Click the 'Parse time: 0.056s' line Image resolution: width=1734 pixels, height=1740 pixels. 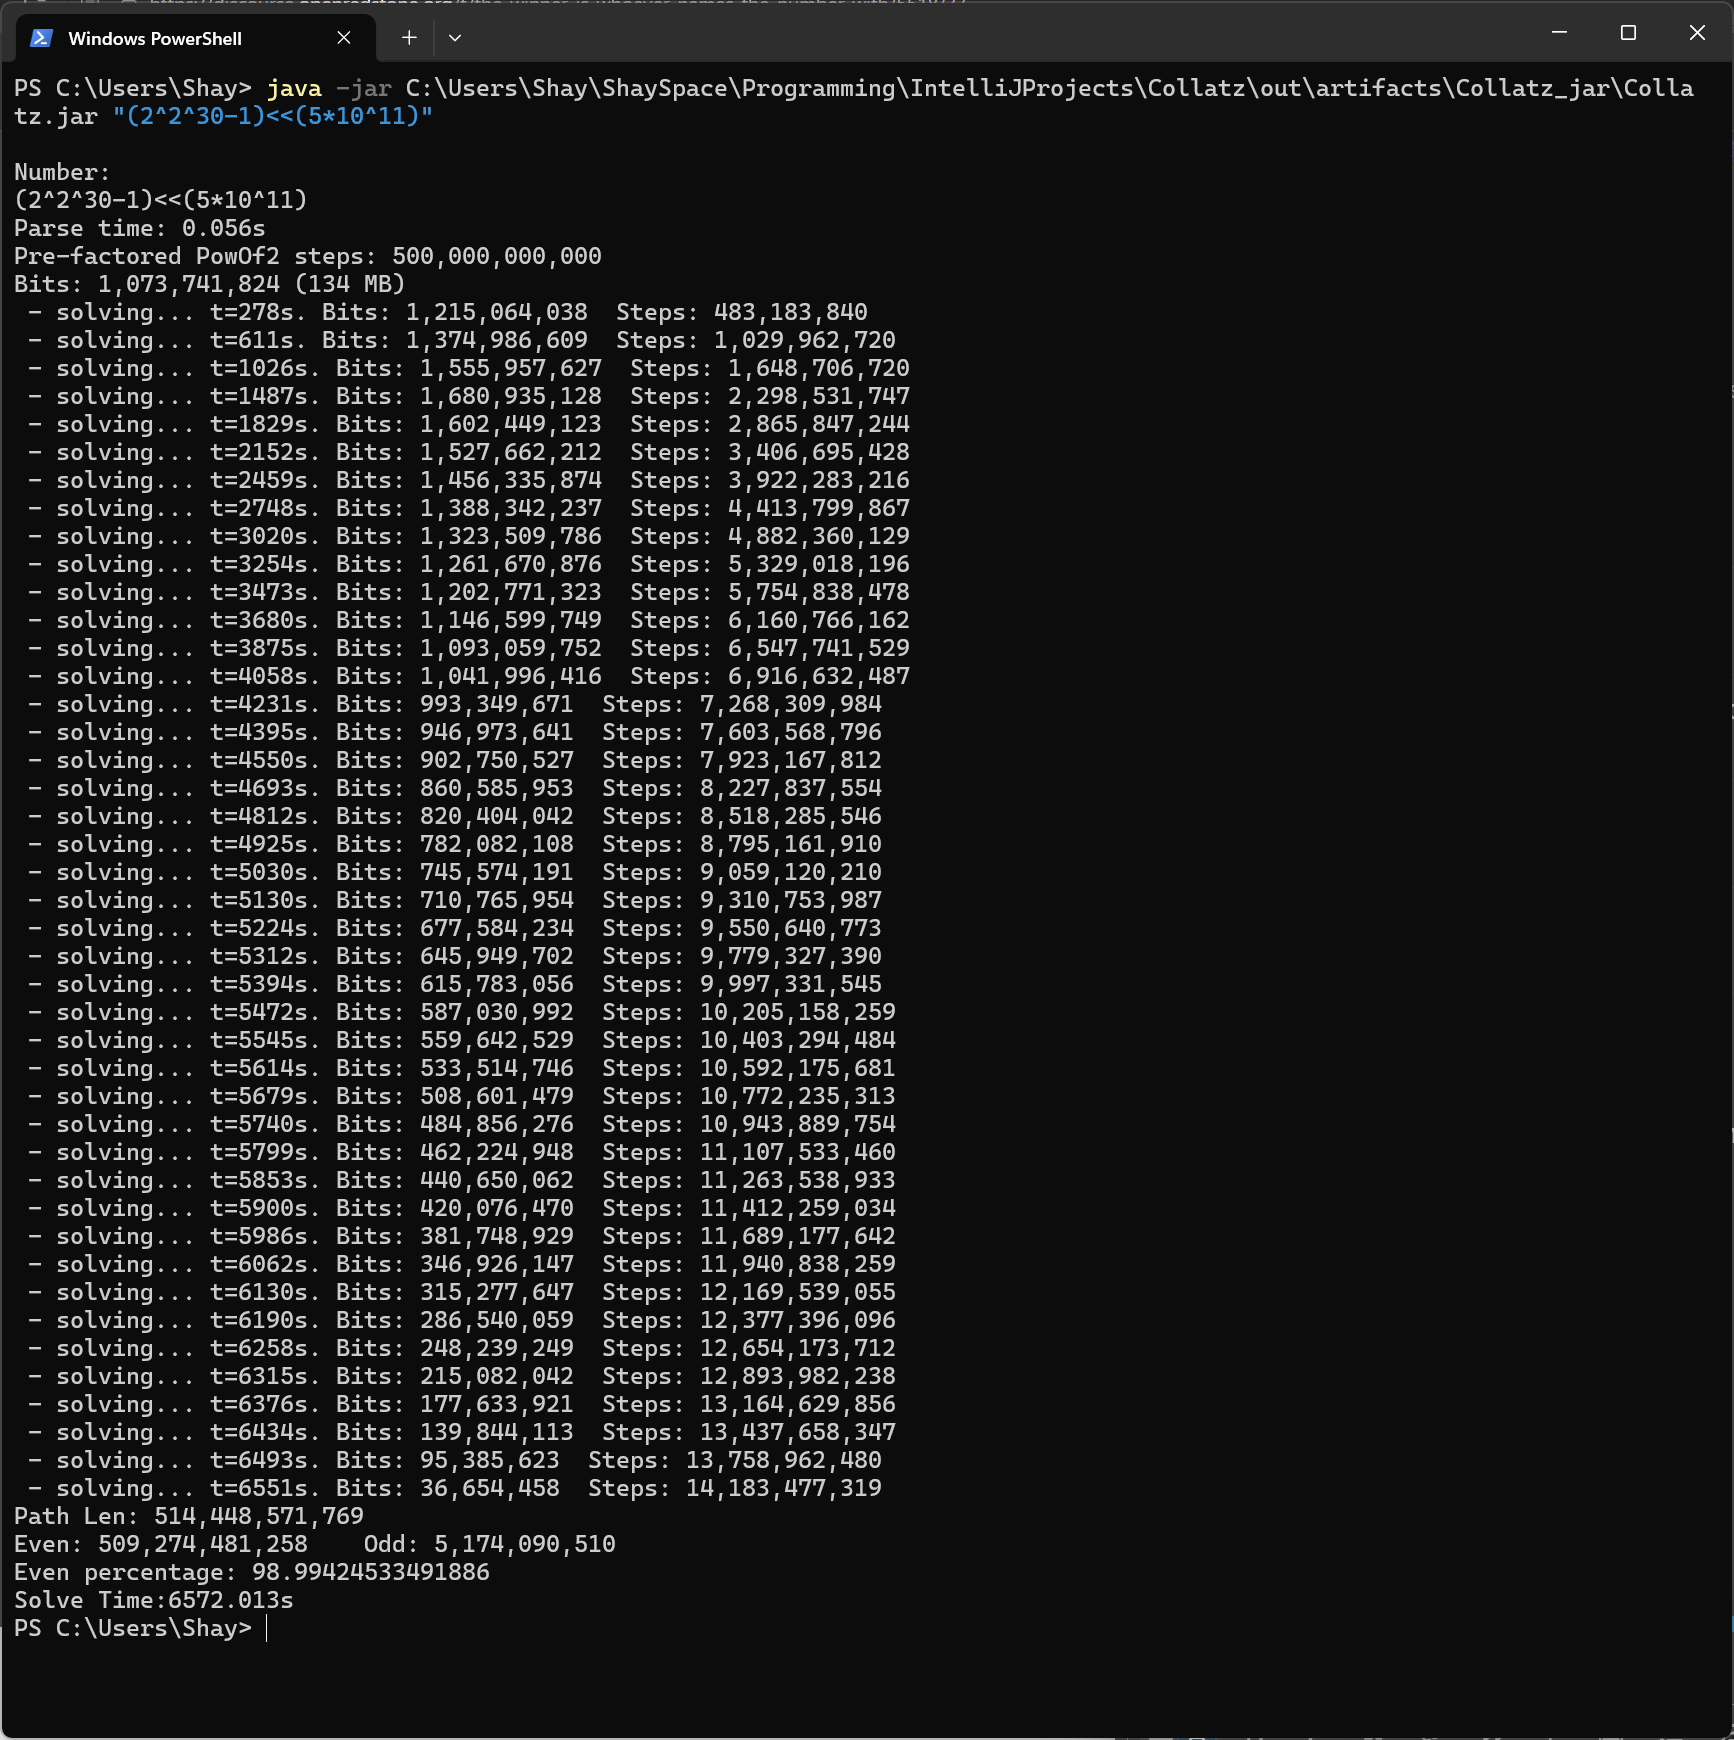[140, 229]
